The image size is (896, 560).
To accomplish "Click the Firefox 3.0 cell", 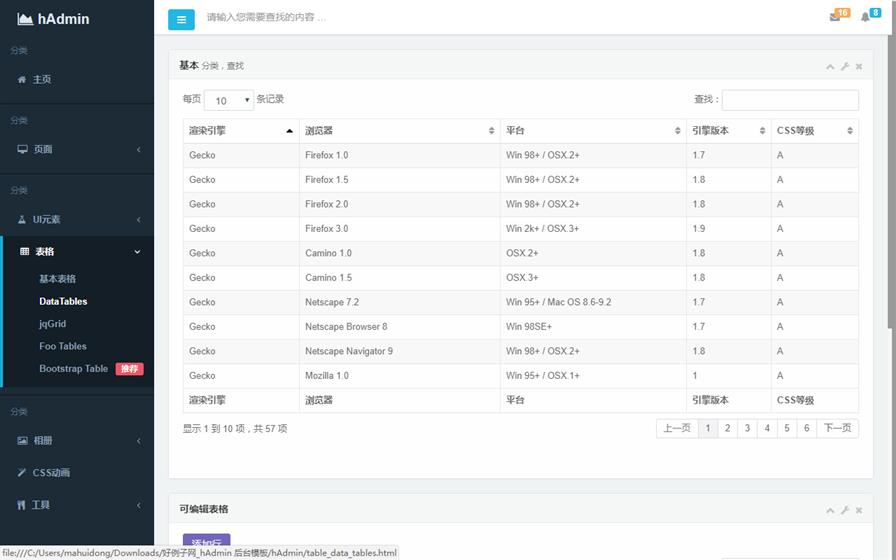I will pos(399,229).
